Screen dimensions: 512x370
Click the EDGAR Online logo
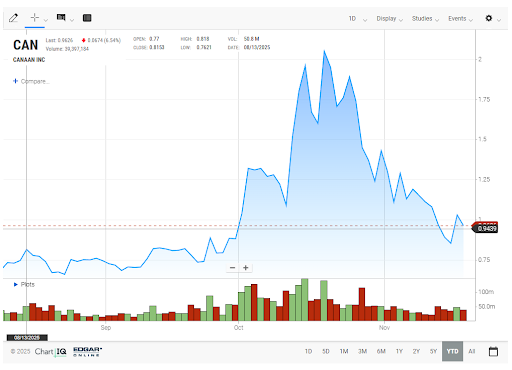tap(87, 351)
